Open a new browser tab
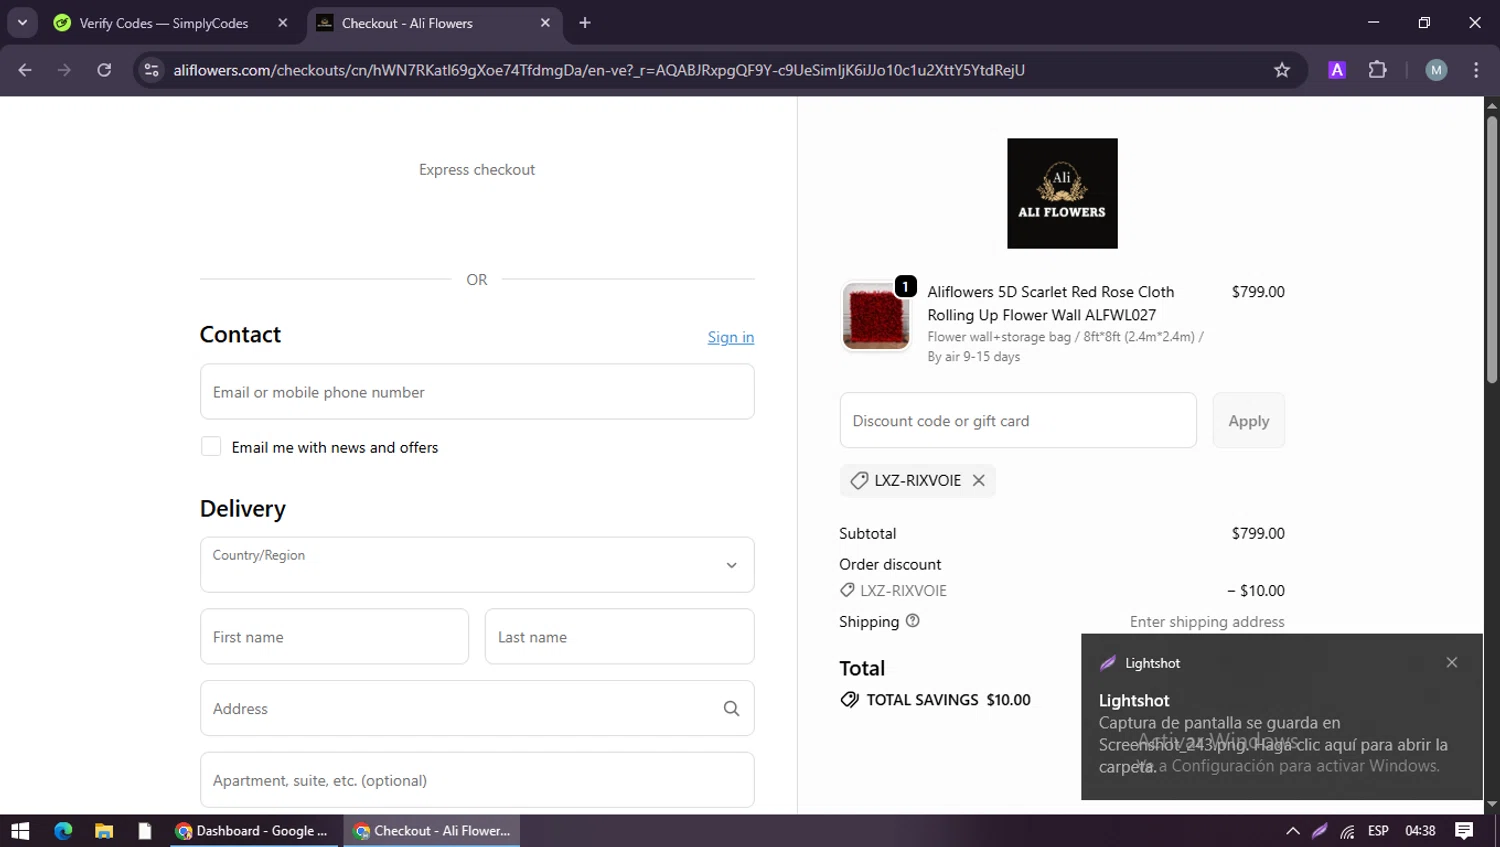 [x=585, y=23]
